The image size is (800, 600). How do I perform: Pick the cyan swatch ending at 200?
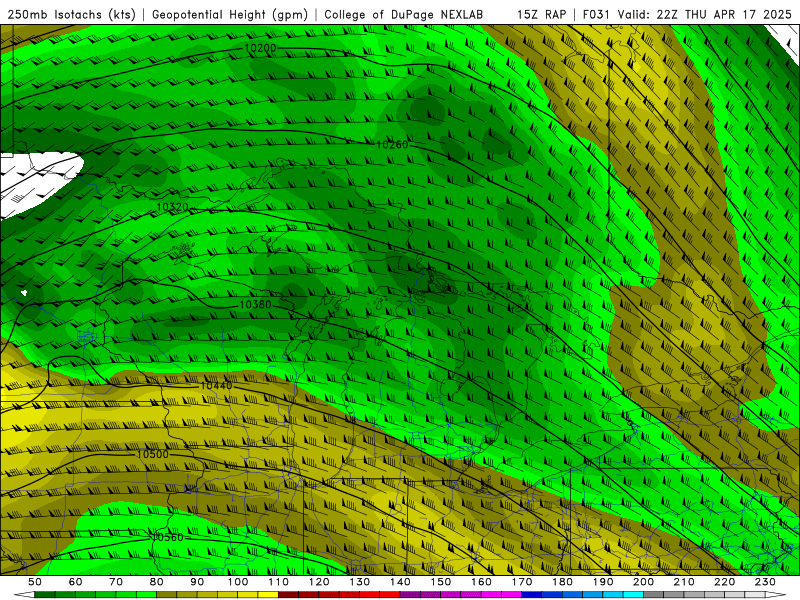click(633, 595)
